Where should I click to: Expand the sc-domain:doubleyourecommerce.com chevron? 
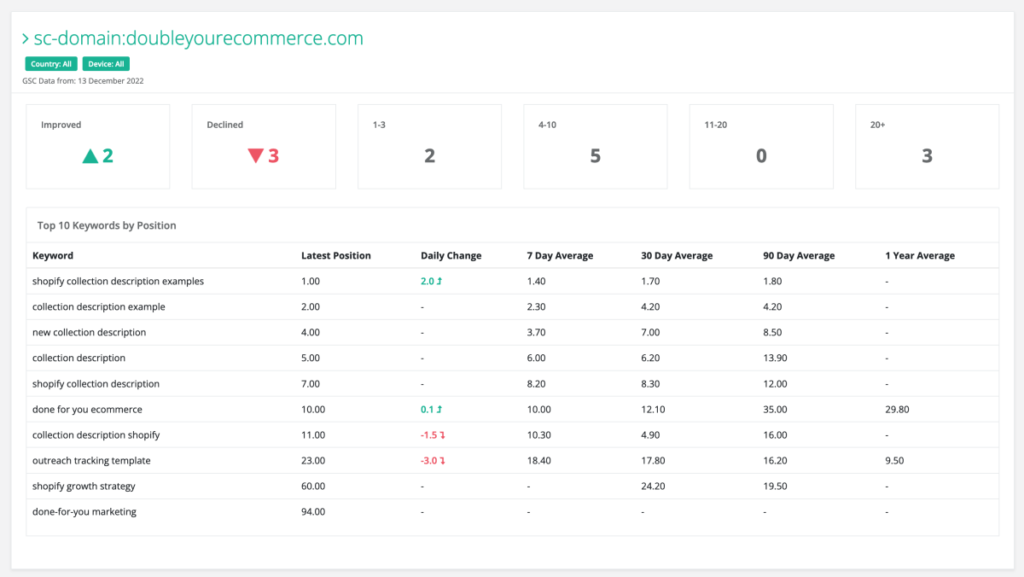(25, 39)
